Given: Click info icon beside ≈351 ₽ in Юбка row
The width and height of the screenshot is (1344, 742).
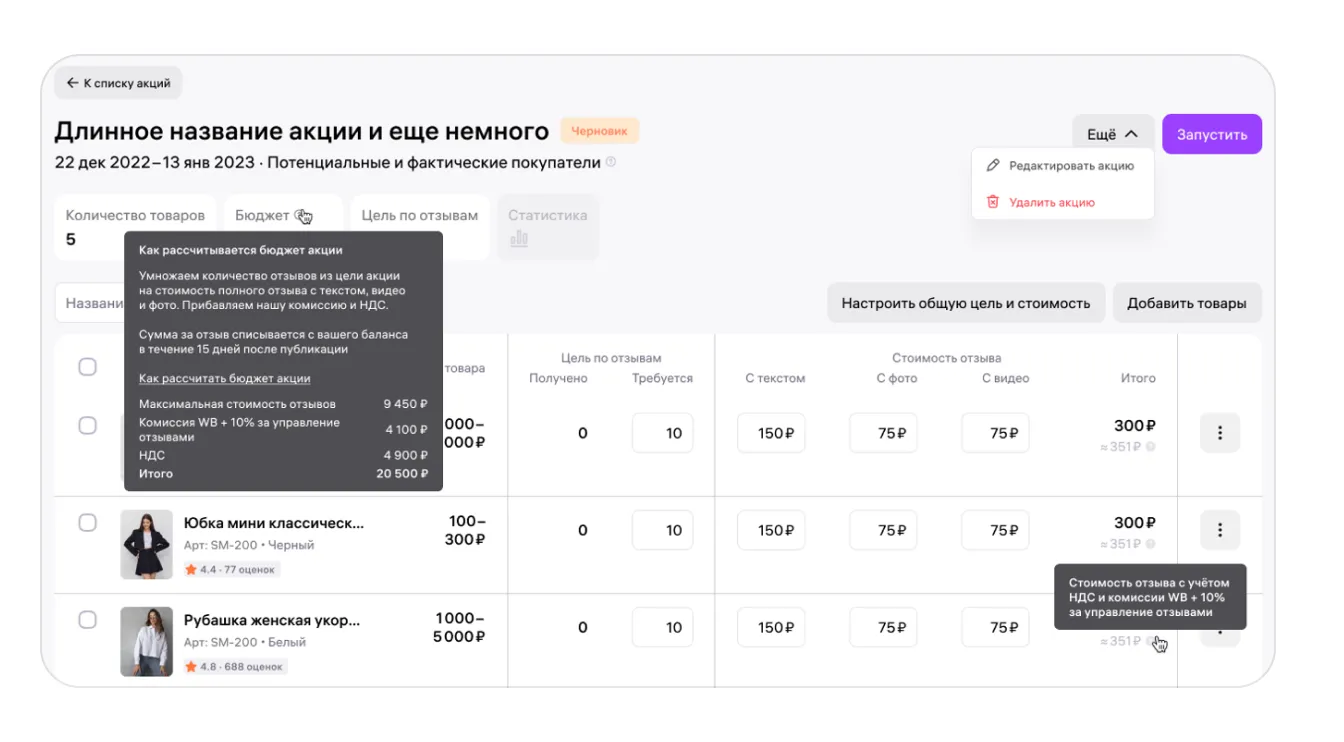Looking at the screenshot, I should (x=1150, y=544).
